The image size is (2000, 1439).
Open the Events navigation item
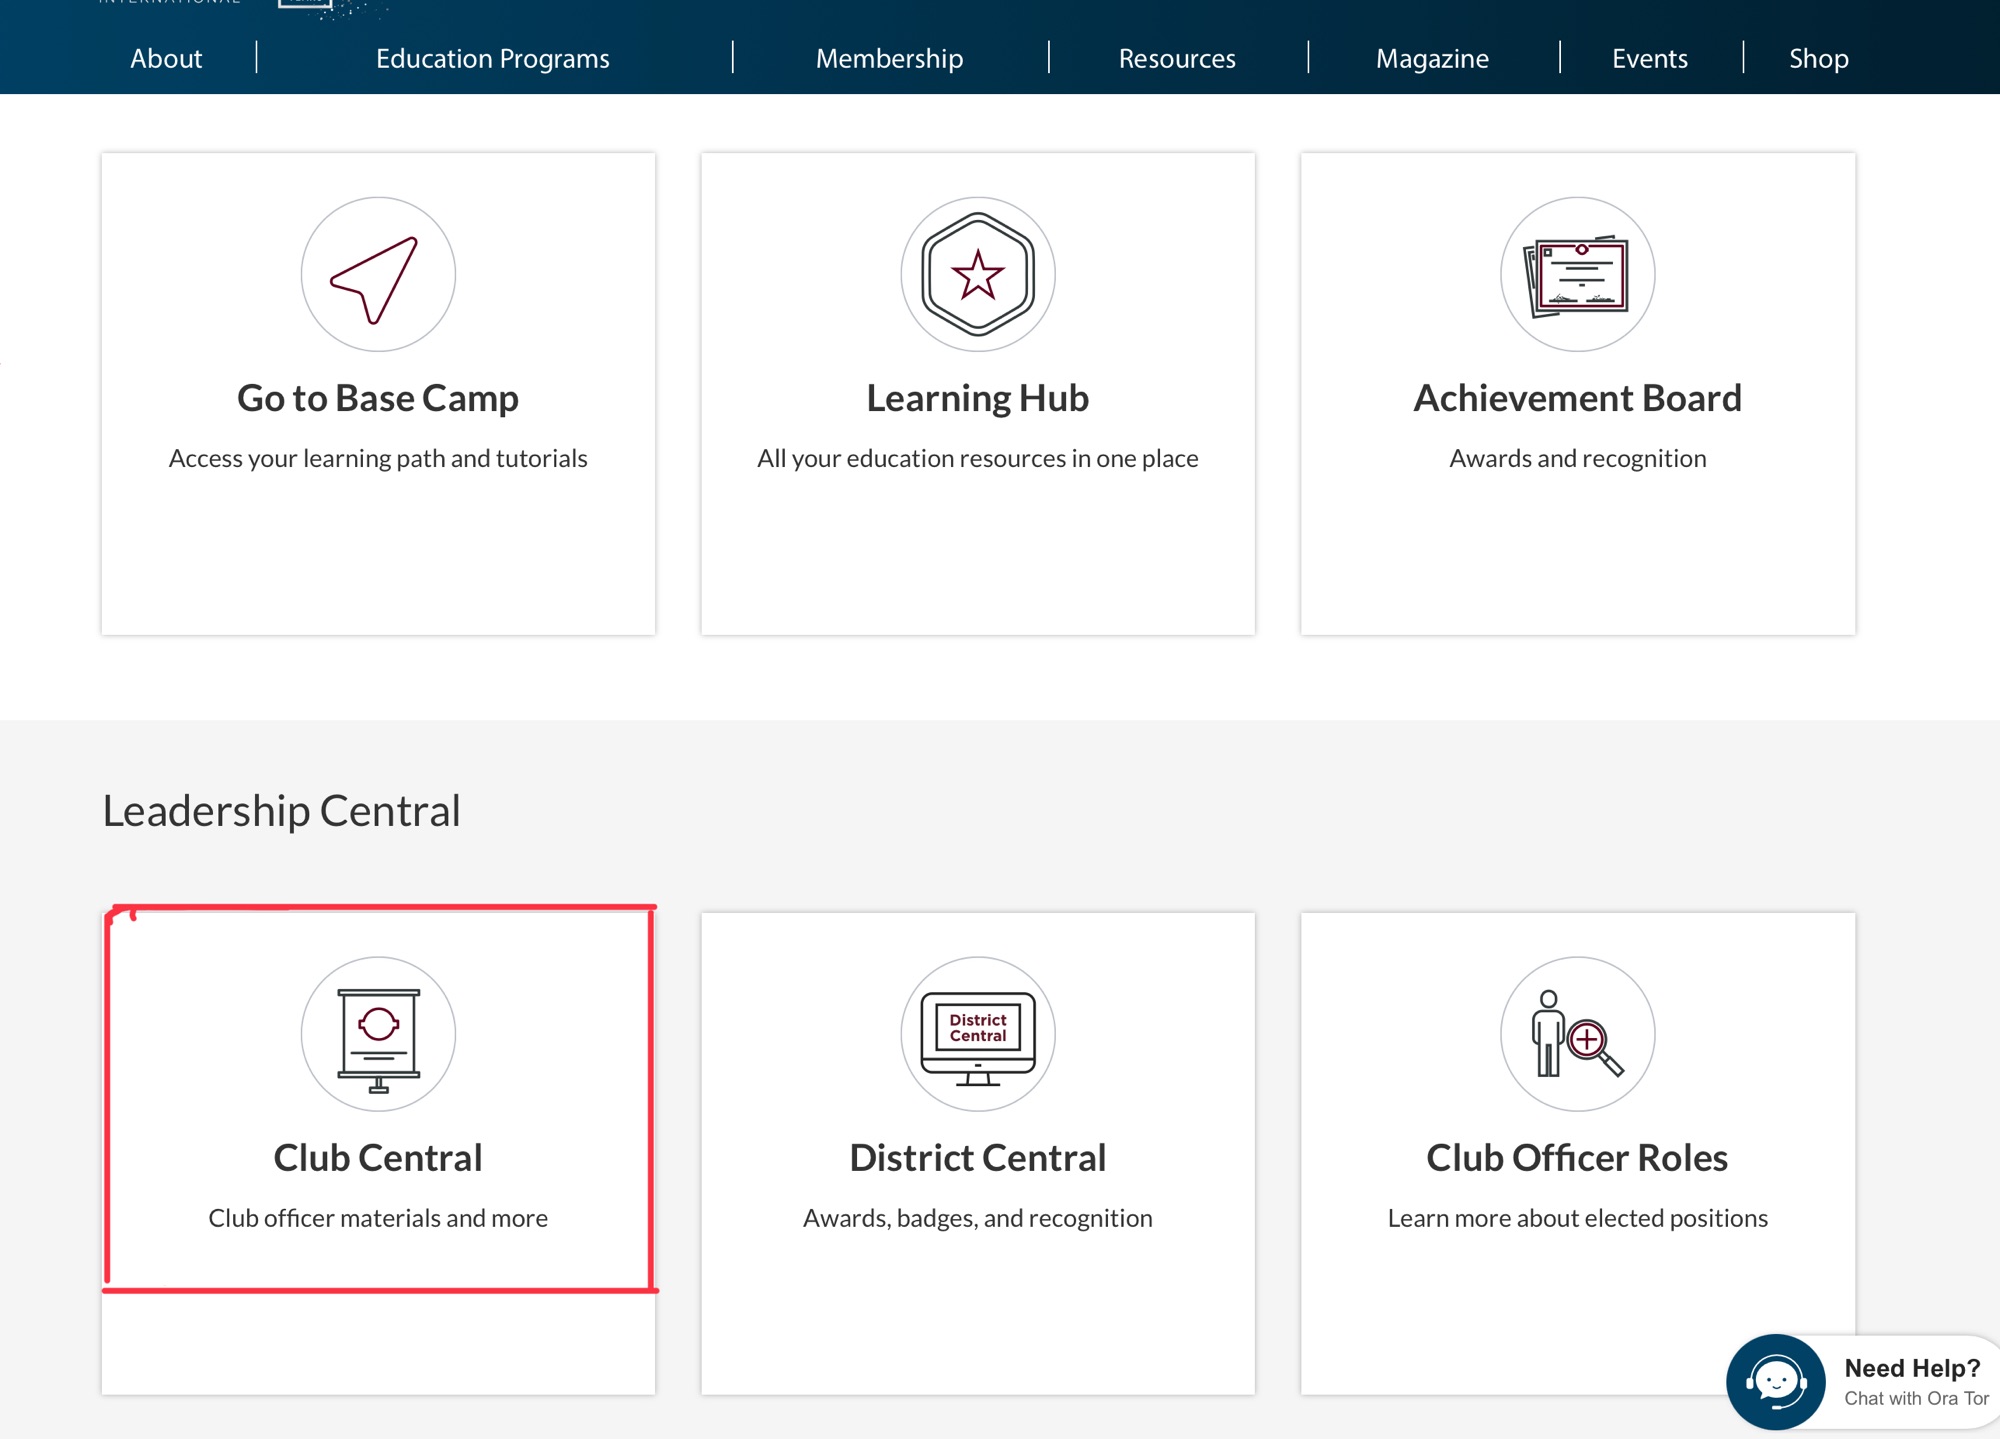pos(1649,58)
